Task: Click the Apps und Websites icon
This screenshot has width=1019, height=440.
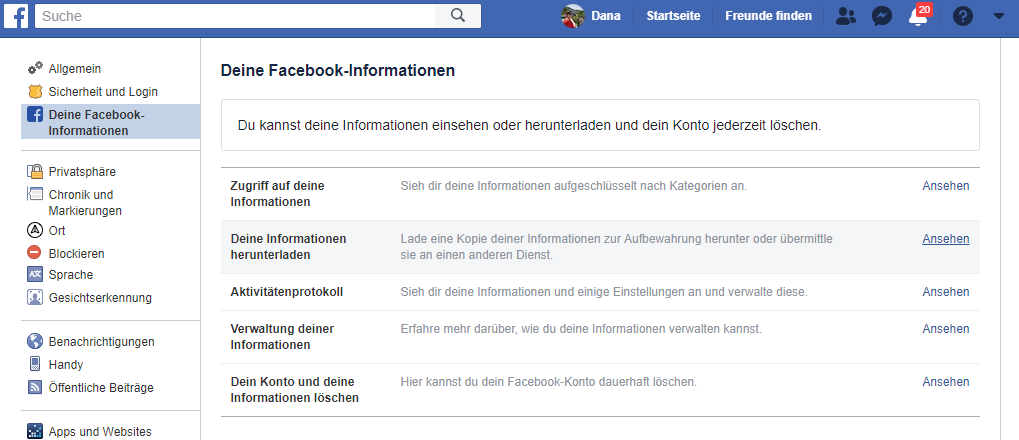Action: tap(34, 431)
